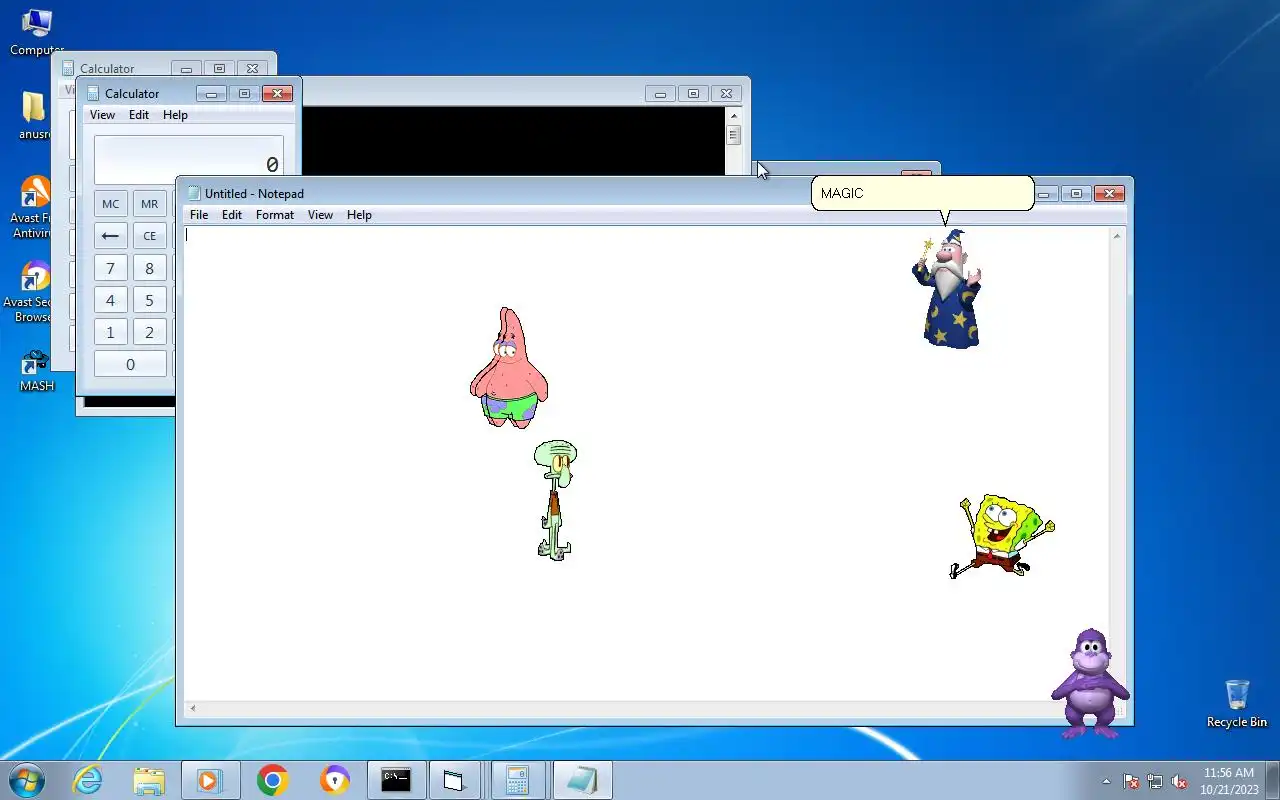Open the Notepad View menu
Viewport: 1280px width, 800px height.
click(320, 215)
